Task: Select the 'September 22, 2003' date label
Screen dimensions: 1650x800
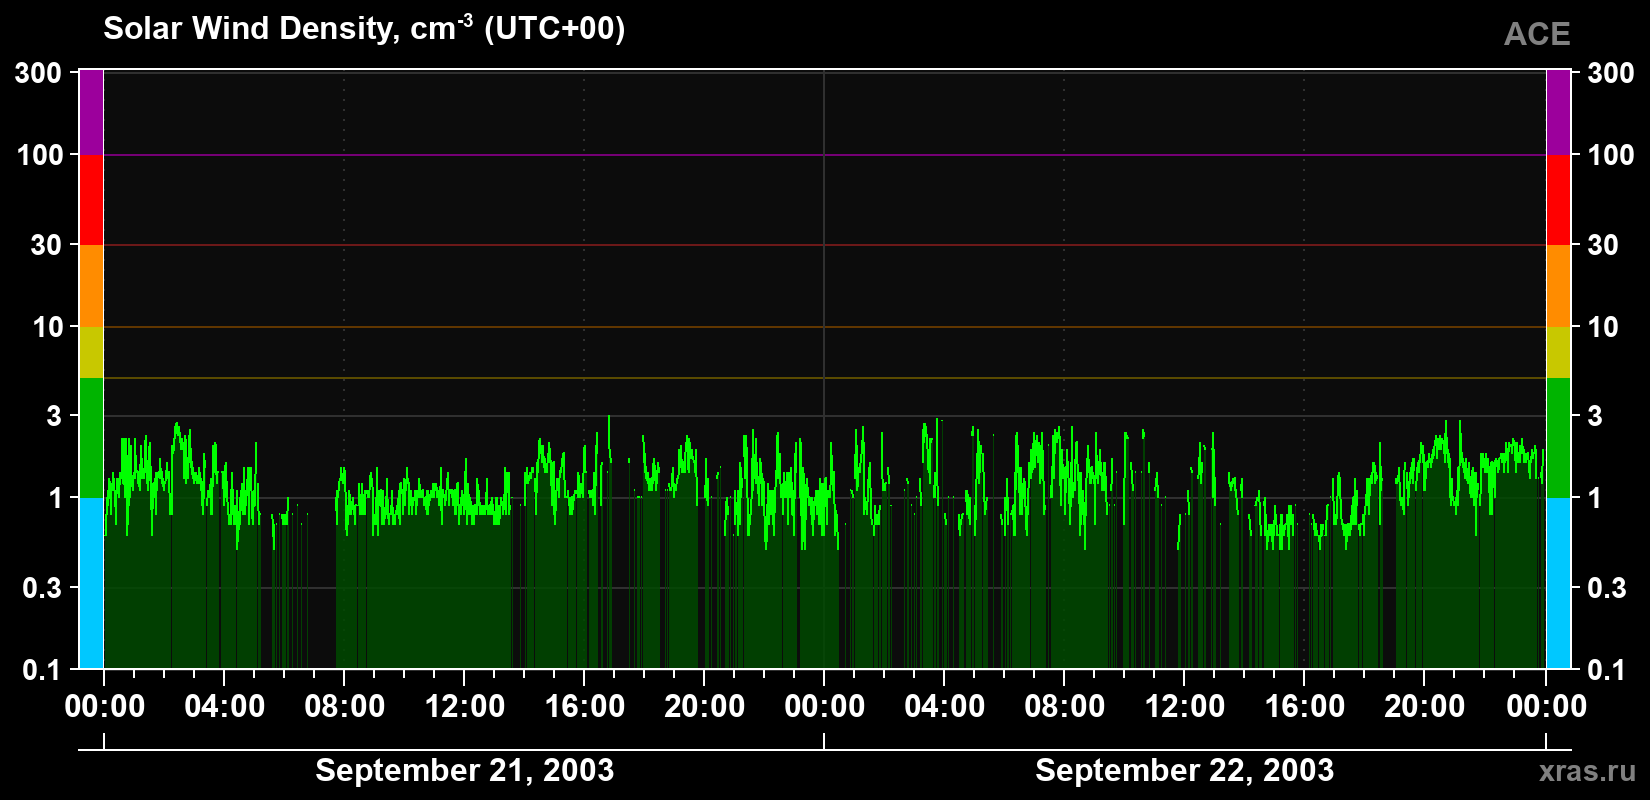Action: (1184, 770)
